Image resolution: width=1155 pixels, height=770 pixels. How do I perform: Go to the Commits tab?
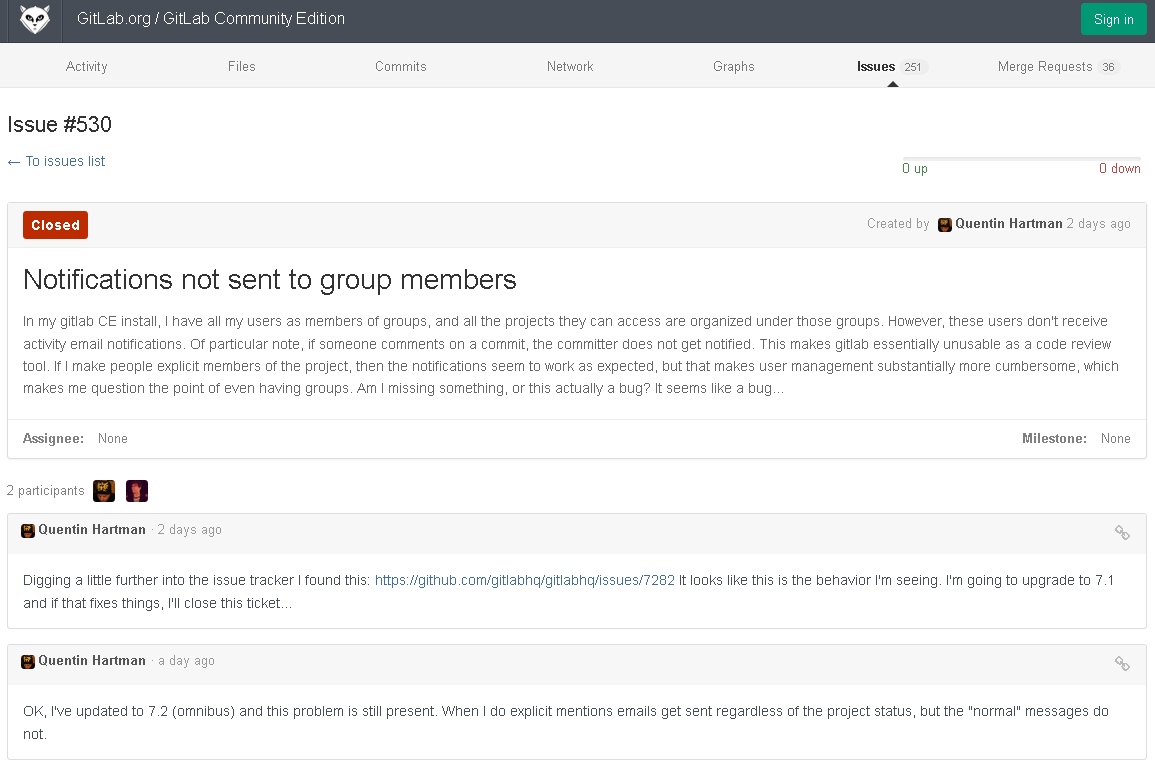coord(401,66)
